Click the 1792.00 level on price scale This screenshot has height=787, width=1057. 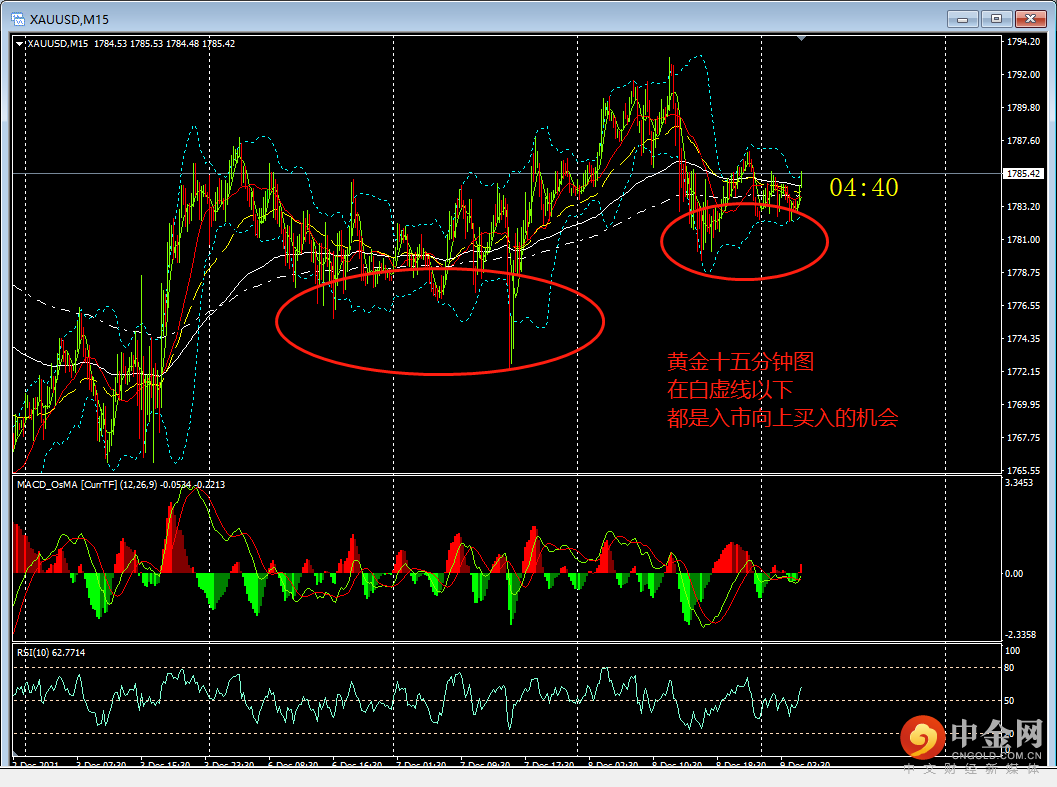pos(1023,75)
